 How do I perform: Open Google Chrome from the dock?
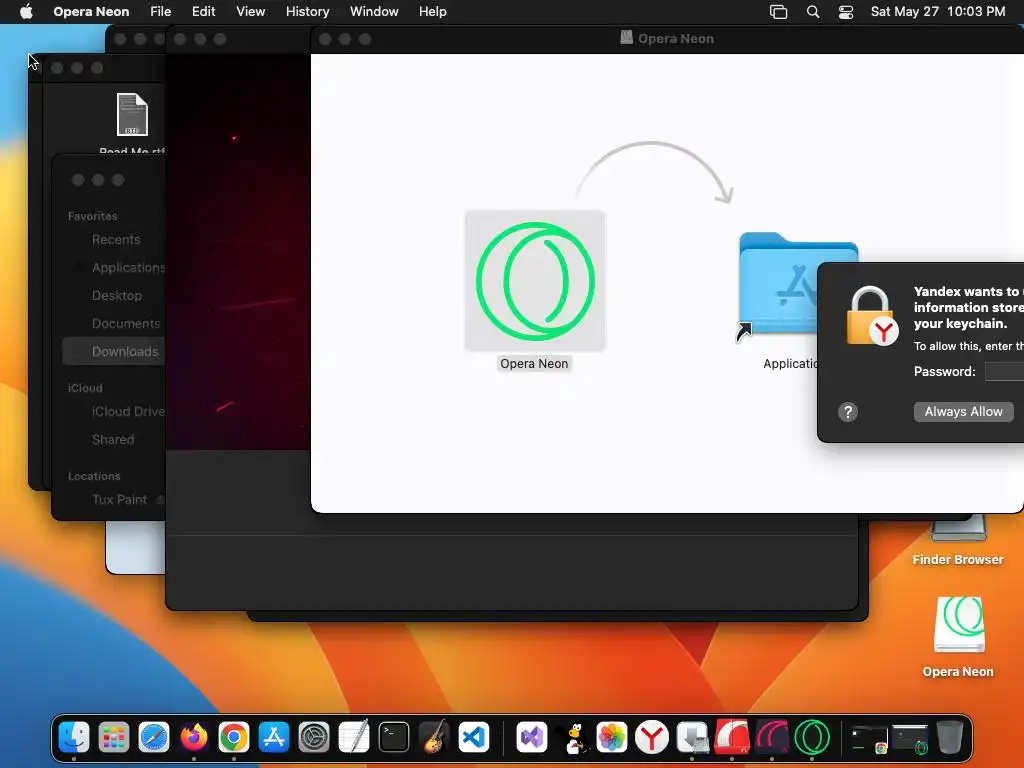[x=234, y=737]
